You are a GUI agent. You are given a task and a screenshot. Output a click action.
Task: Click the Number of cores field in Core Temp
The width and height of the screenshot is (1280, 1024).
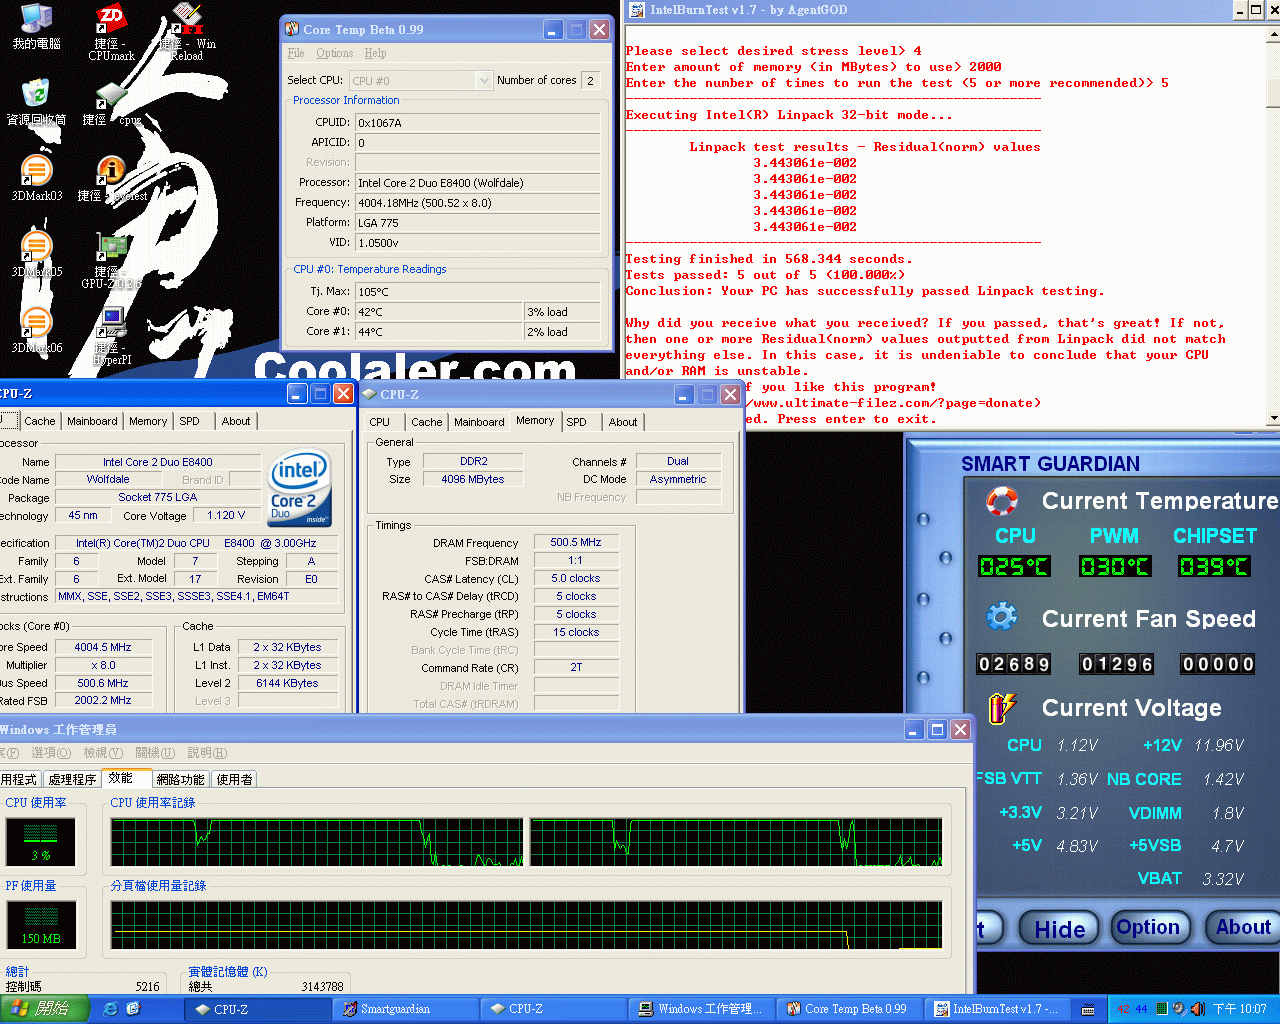[x=590, y=80]
